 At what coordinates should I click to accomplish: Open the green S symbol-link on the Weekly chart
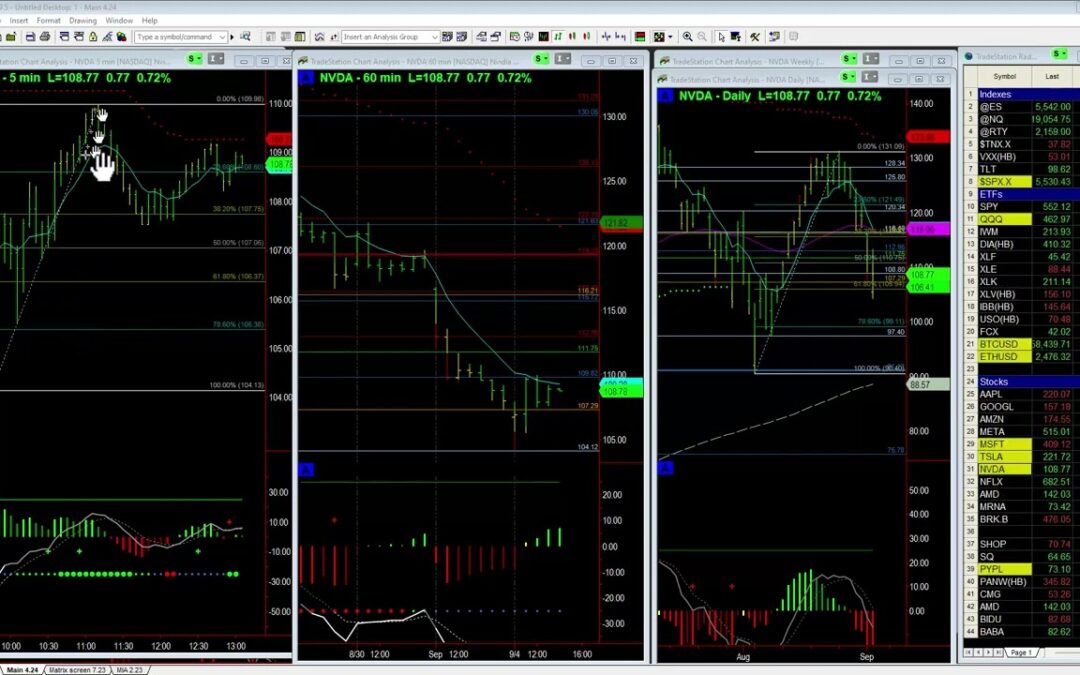tap(849, 59)
